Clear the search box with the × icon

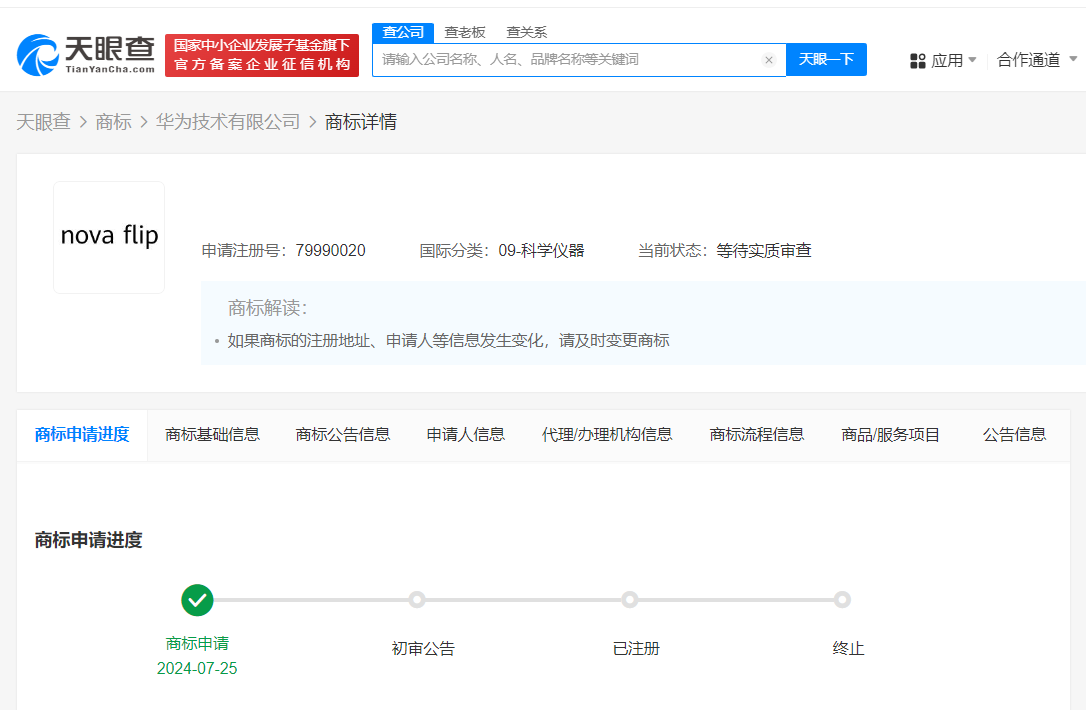[x=769, y=60]
